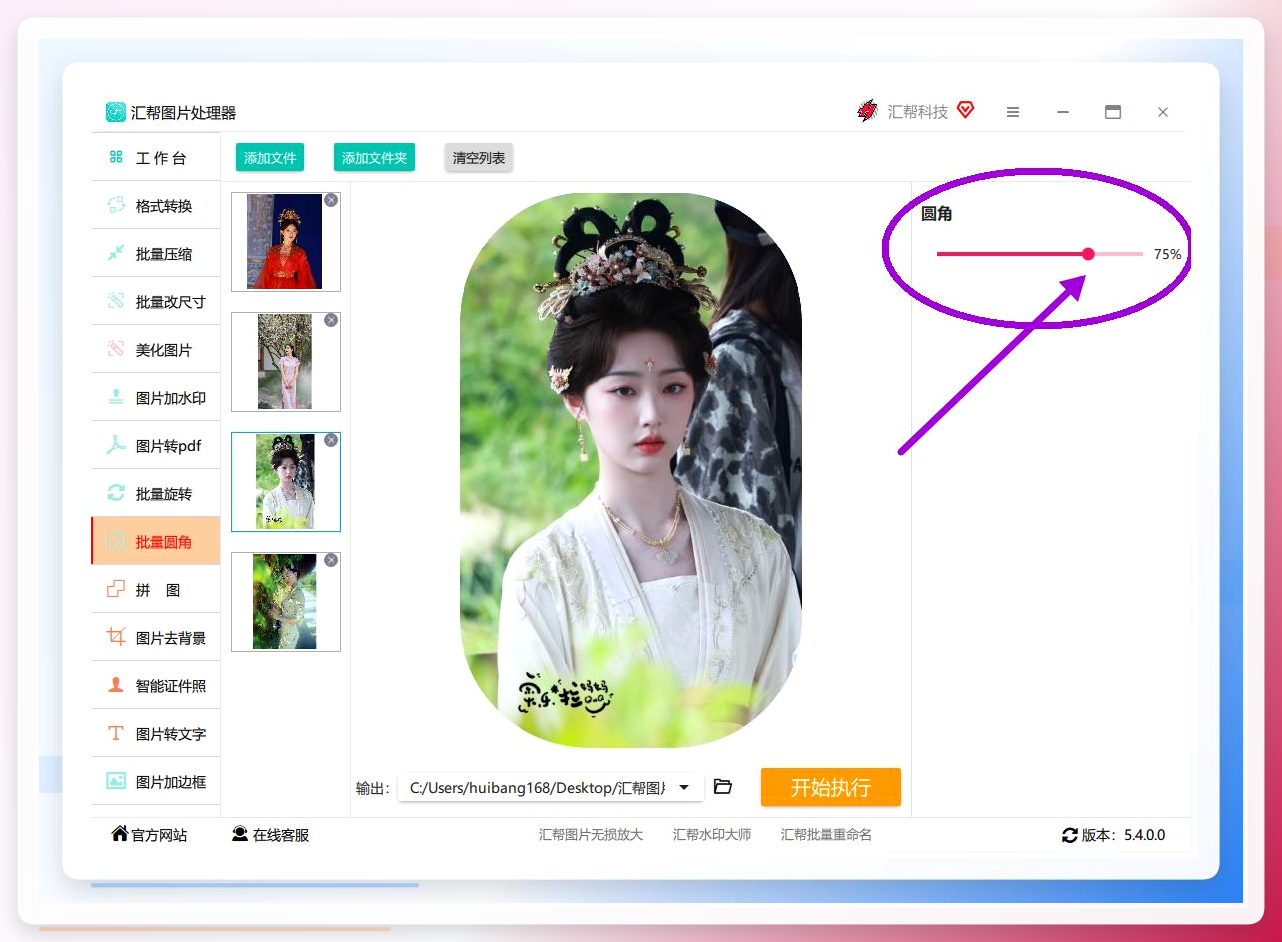
Task: Click the 圆角 slider handle
Action: point(1088,254)
